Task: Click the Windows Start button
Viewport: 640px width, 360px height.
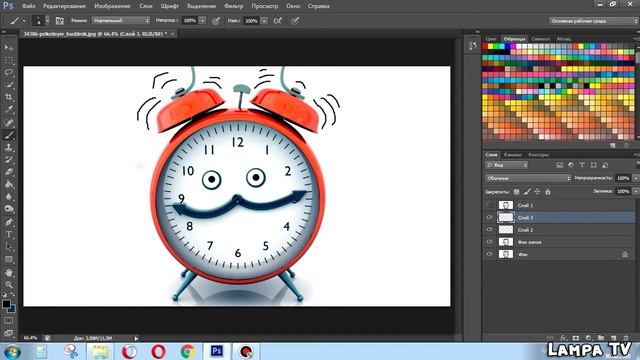Action: (12, 351)
